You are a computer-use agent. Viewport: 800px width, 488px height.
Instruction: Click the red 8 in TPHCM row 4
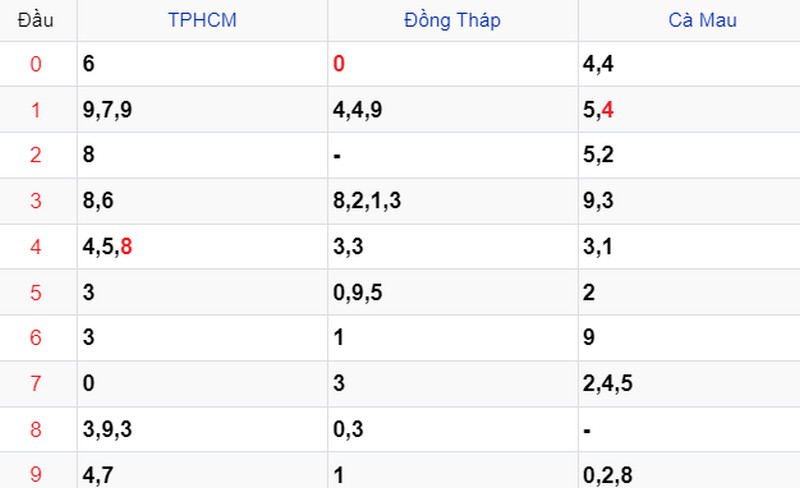(126, 247)
